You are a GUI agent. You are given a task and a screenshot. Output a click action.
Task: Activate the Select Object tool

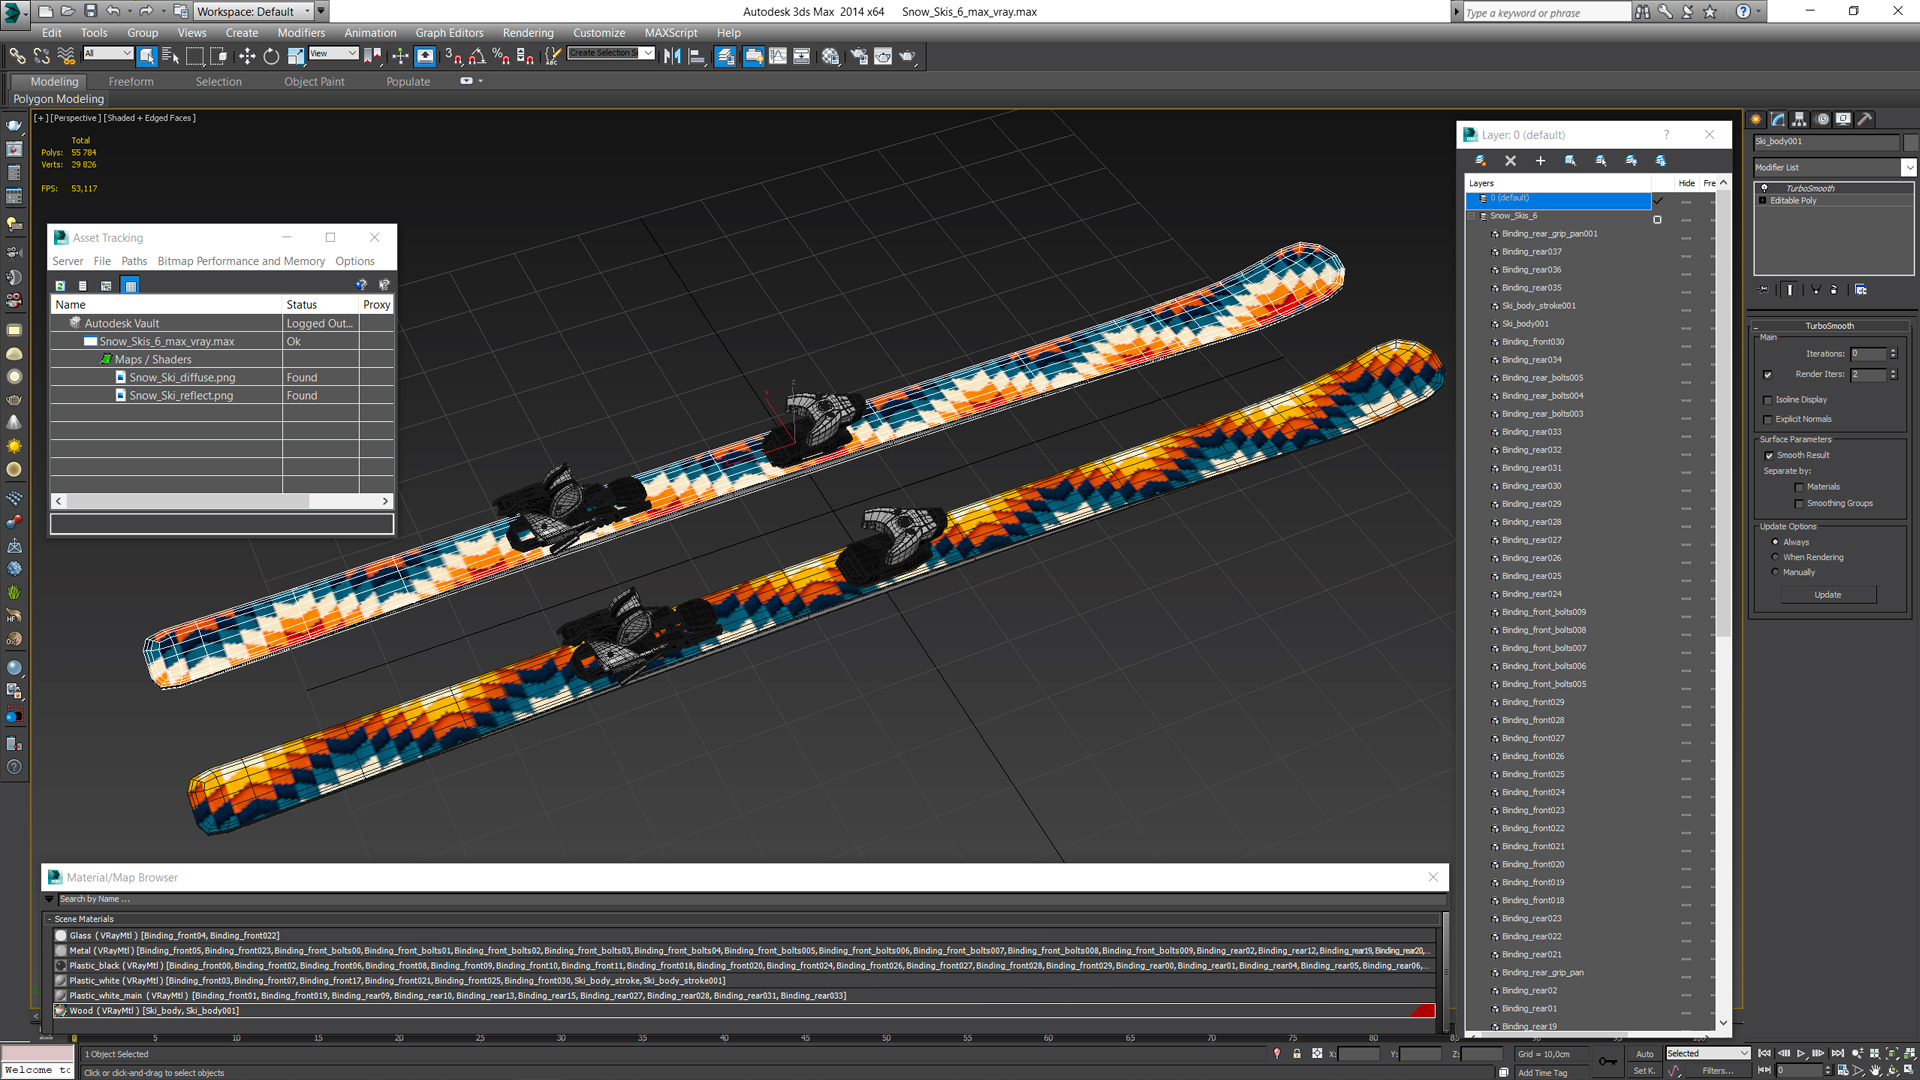tap(147, 56)
